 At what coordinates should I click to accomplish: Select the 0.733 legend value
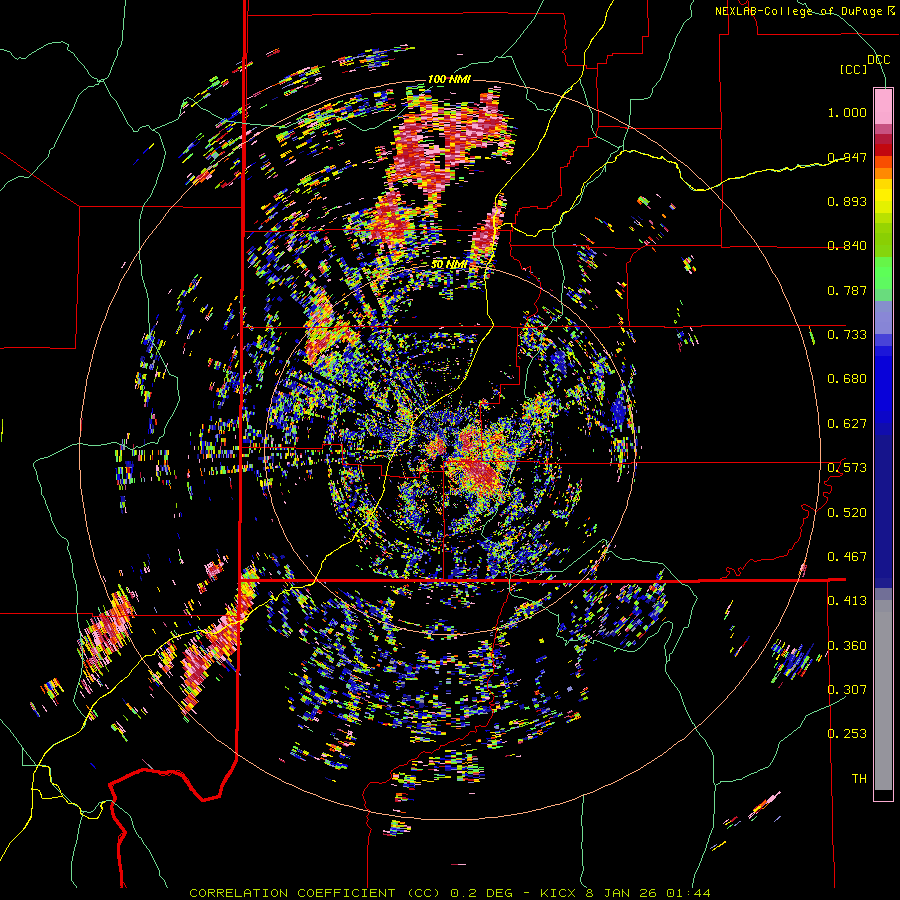(847, 335)
